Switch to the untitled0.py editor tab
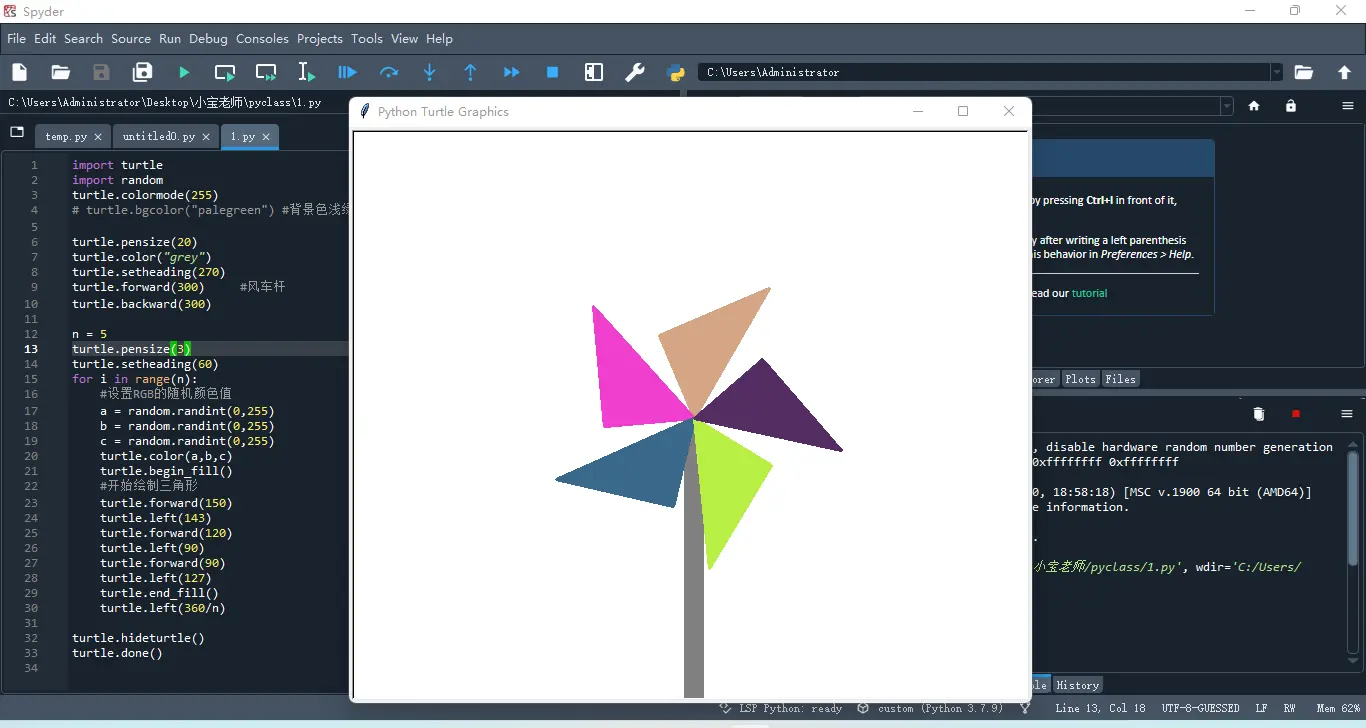1366x728 pixels. click(x=159, y=136)
